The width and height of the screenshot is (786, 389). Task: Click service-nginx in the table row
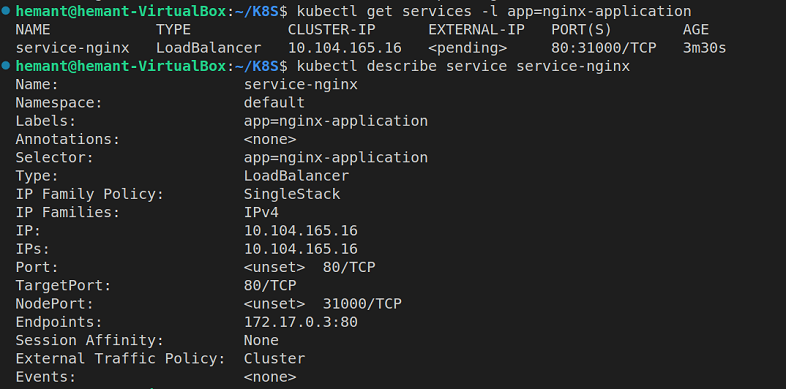(72, 48)
